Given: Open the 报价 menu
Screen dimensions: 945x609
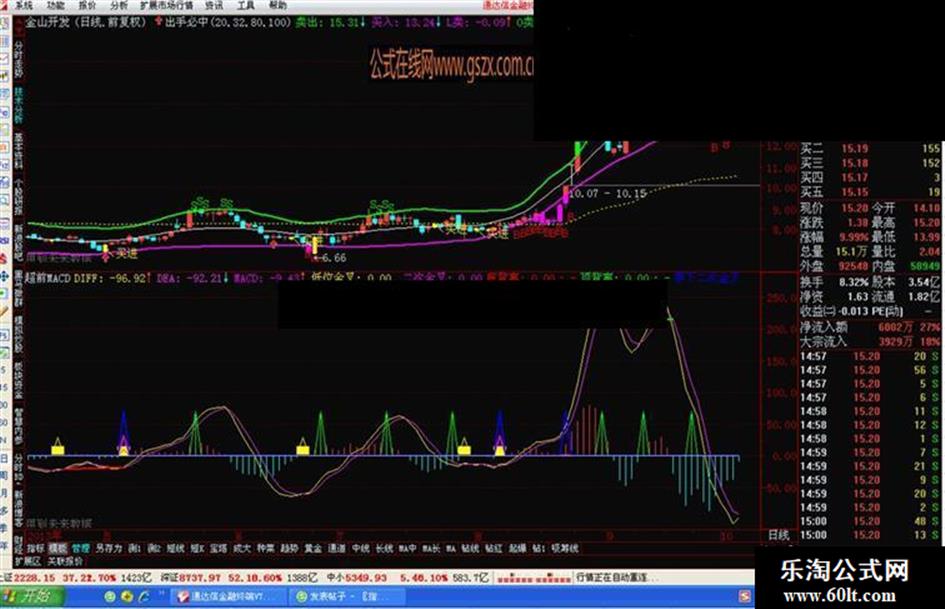Looking at the screenshot, I should 87,5.
